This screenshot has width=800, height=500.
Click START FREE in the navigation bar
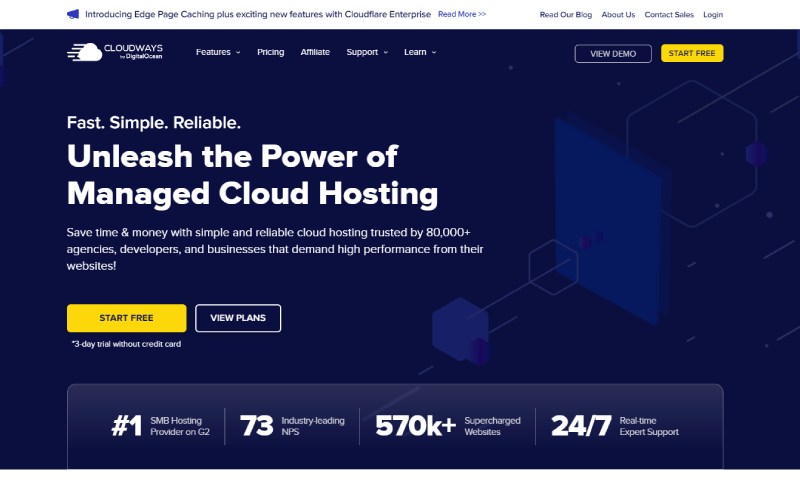[692, 53]
